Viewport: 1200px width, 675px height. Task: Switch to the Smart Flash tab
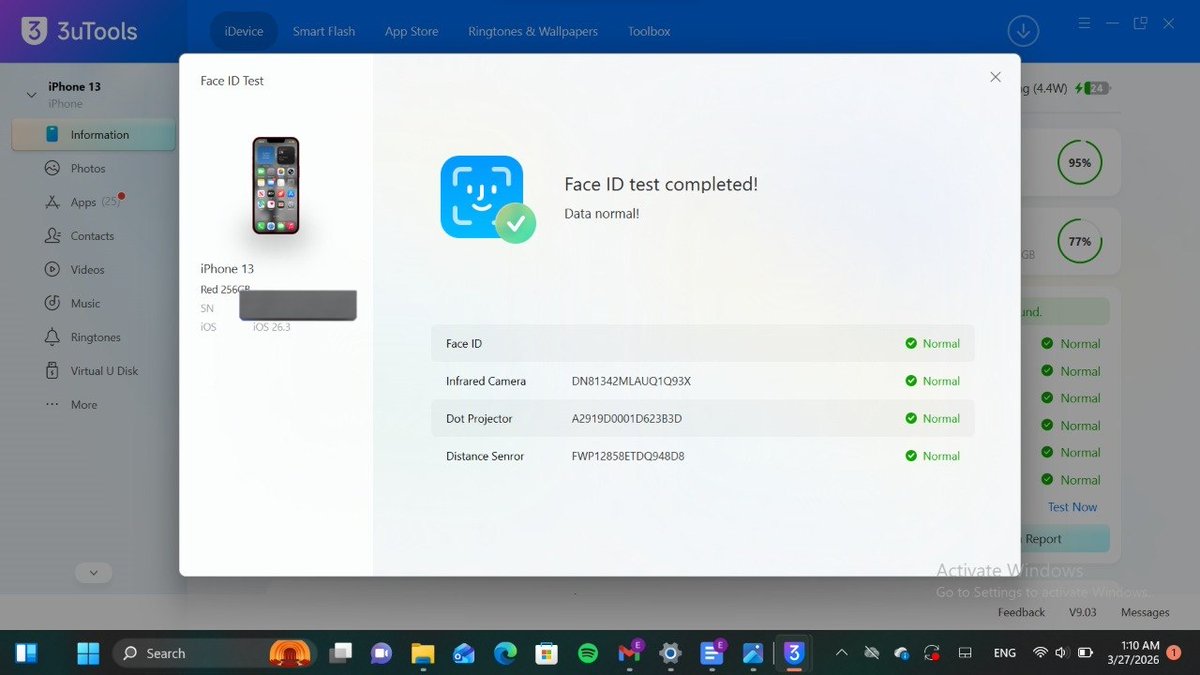[324, 31]
